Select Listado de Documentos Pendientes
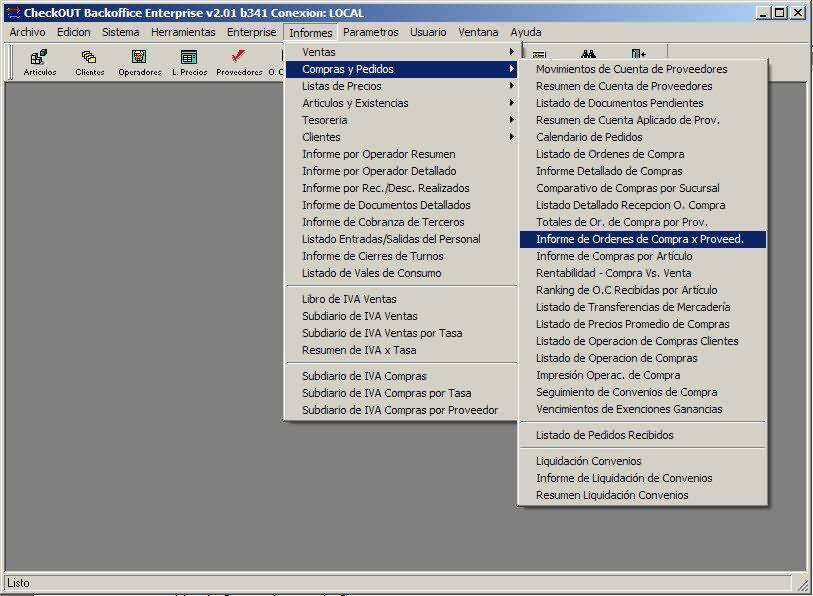 coord(643,103)
